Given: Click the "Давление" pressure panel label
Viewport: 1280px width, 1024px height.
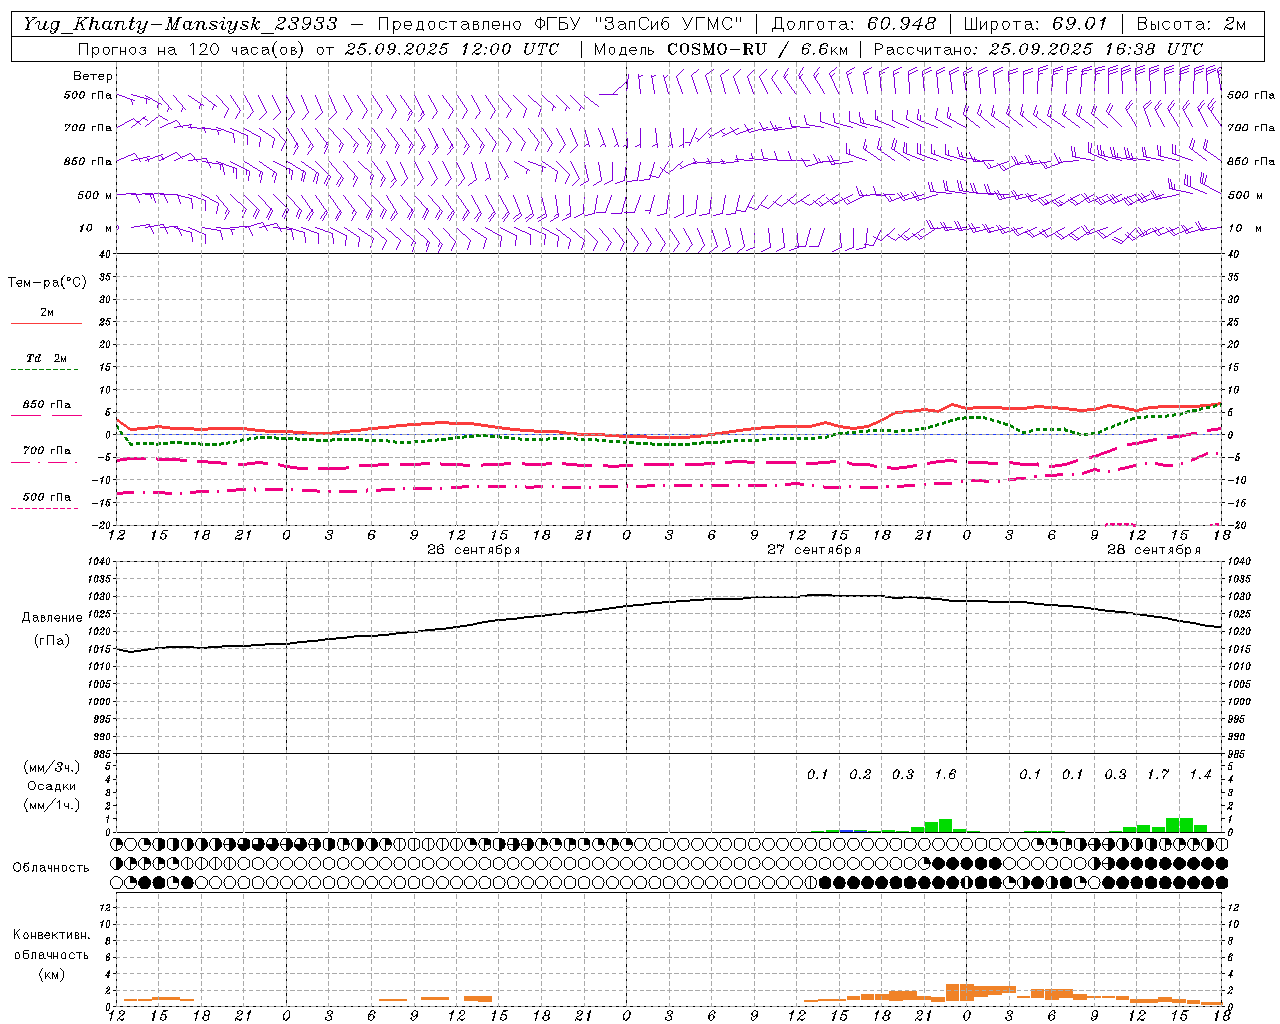Looking at the screenshot, I should coord(52,618).
